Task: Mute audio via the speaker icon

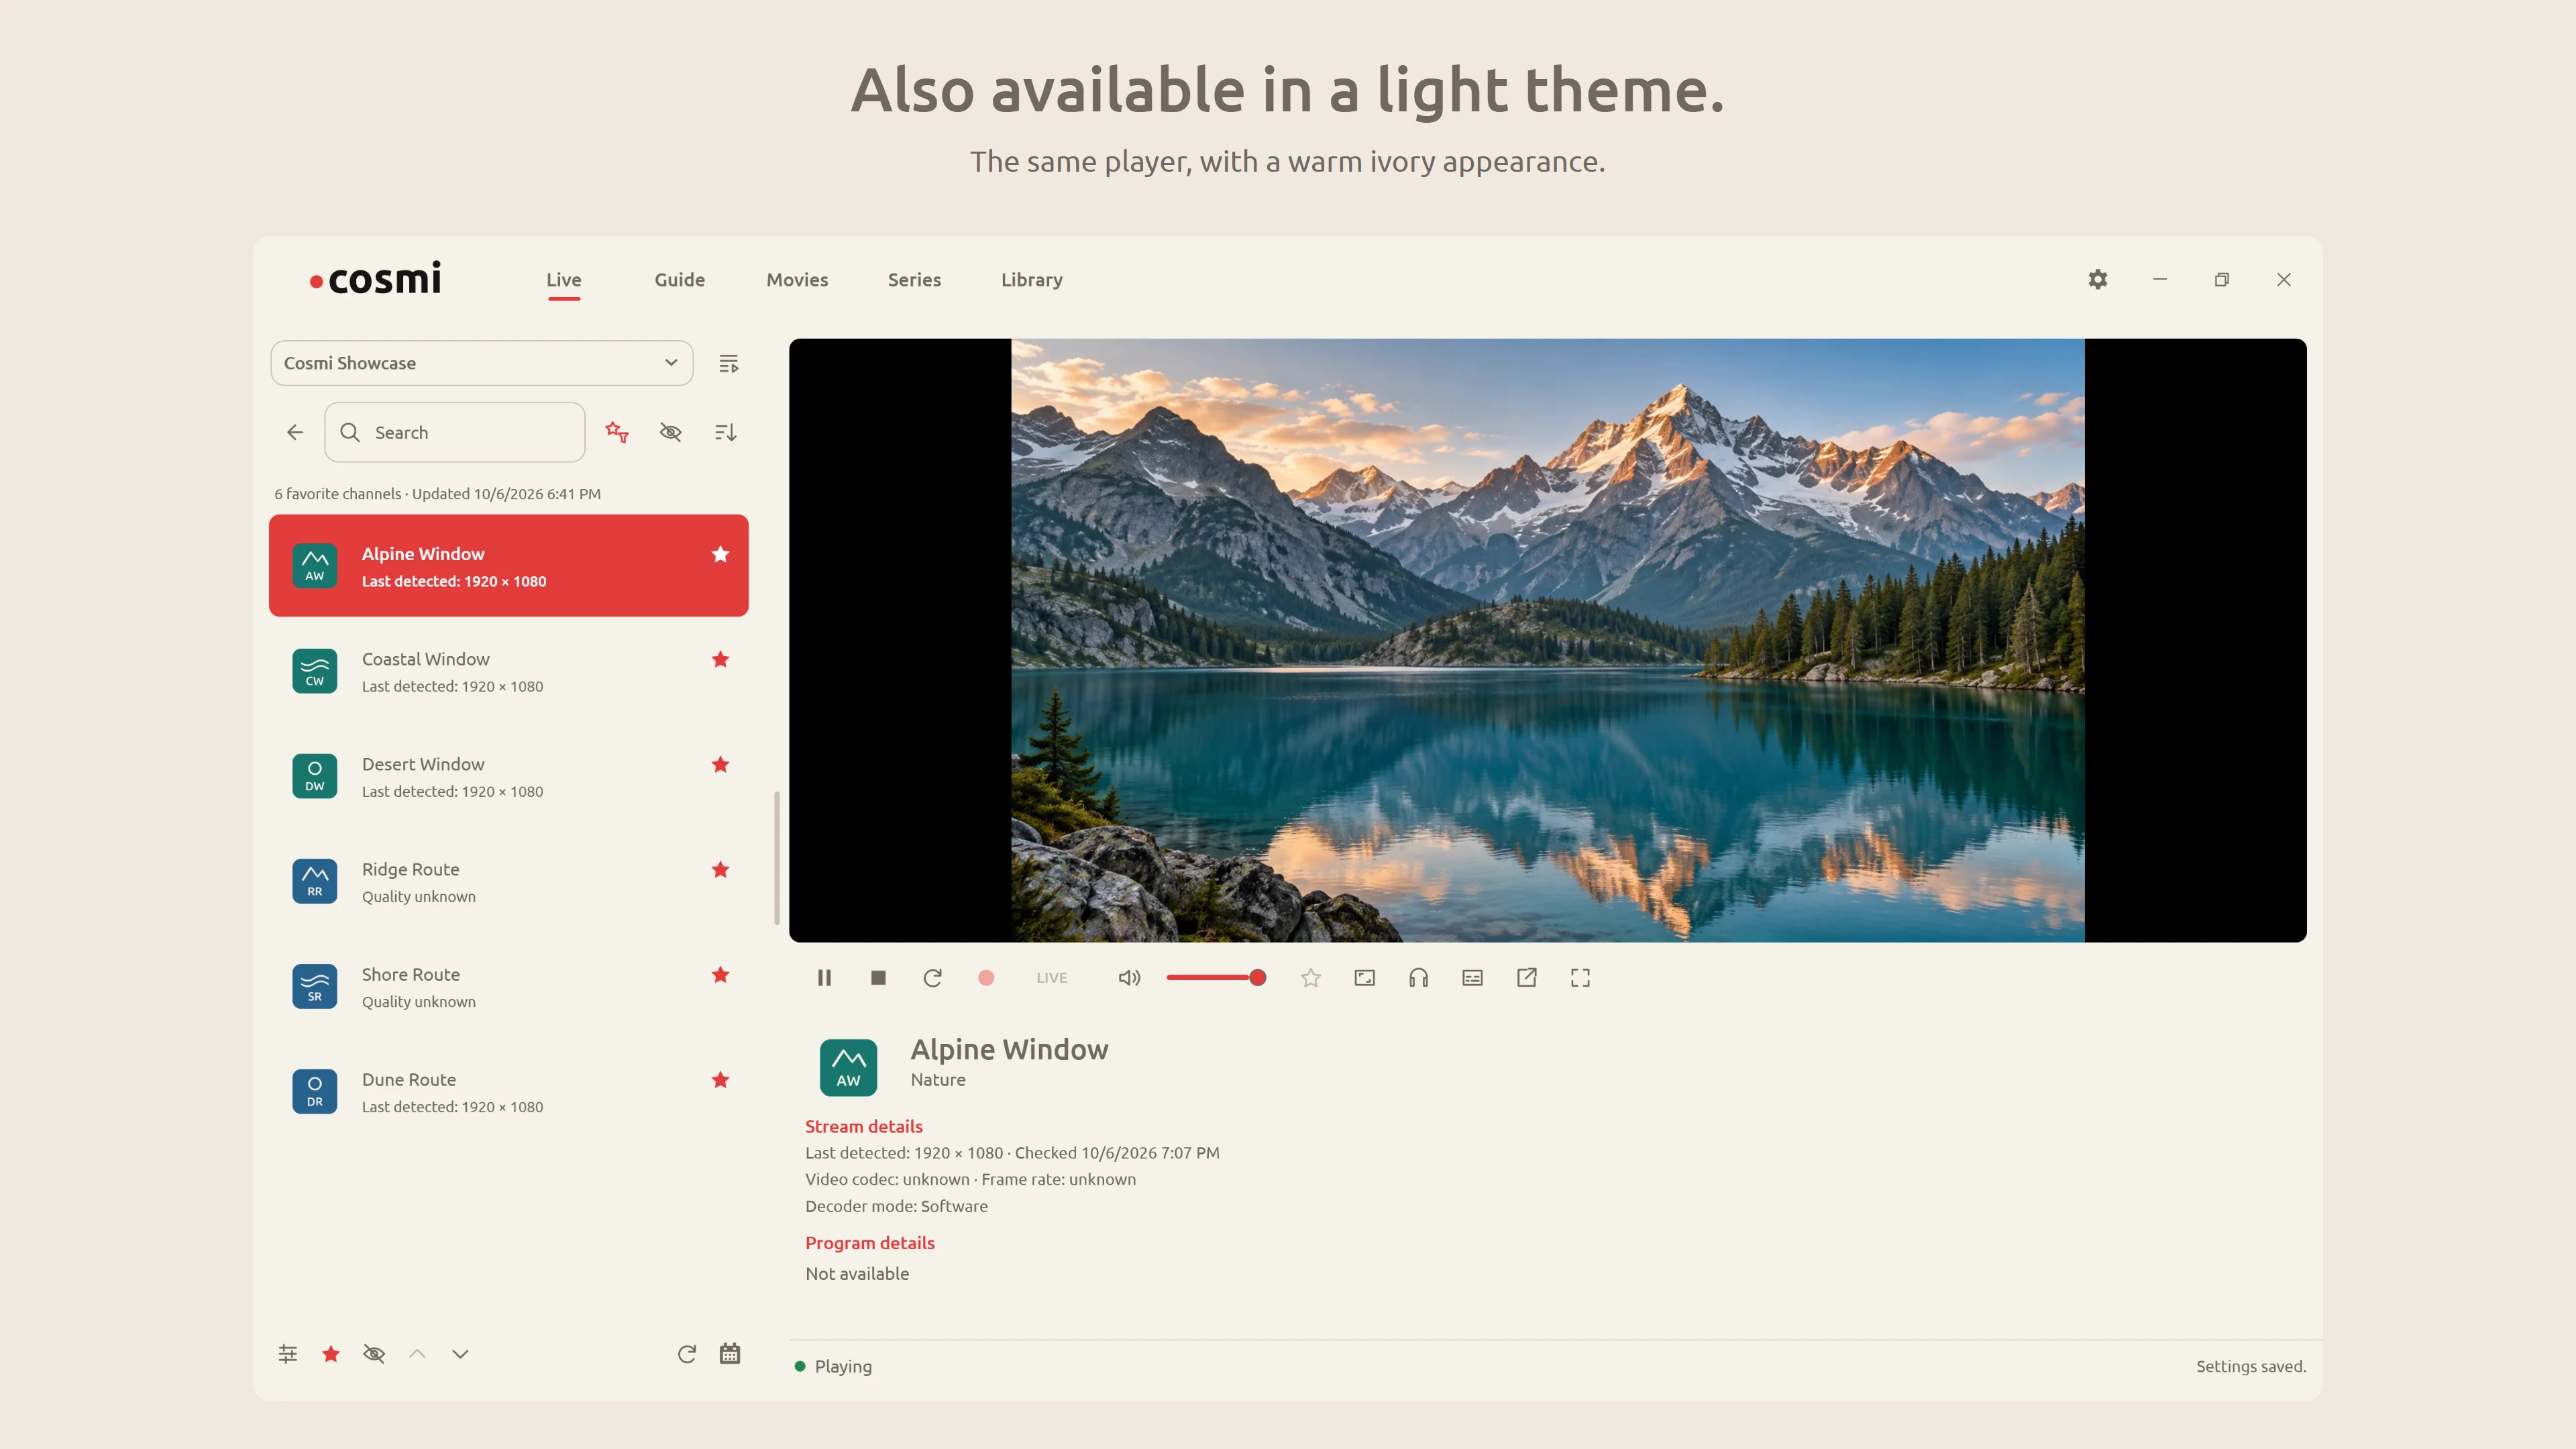Action: click(x=1129, y=977)
